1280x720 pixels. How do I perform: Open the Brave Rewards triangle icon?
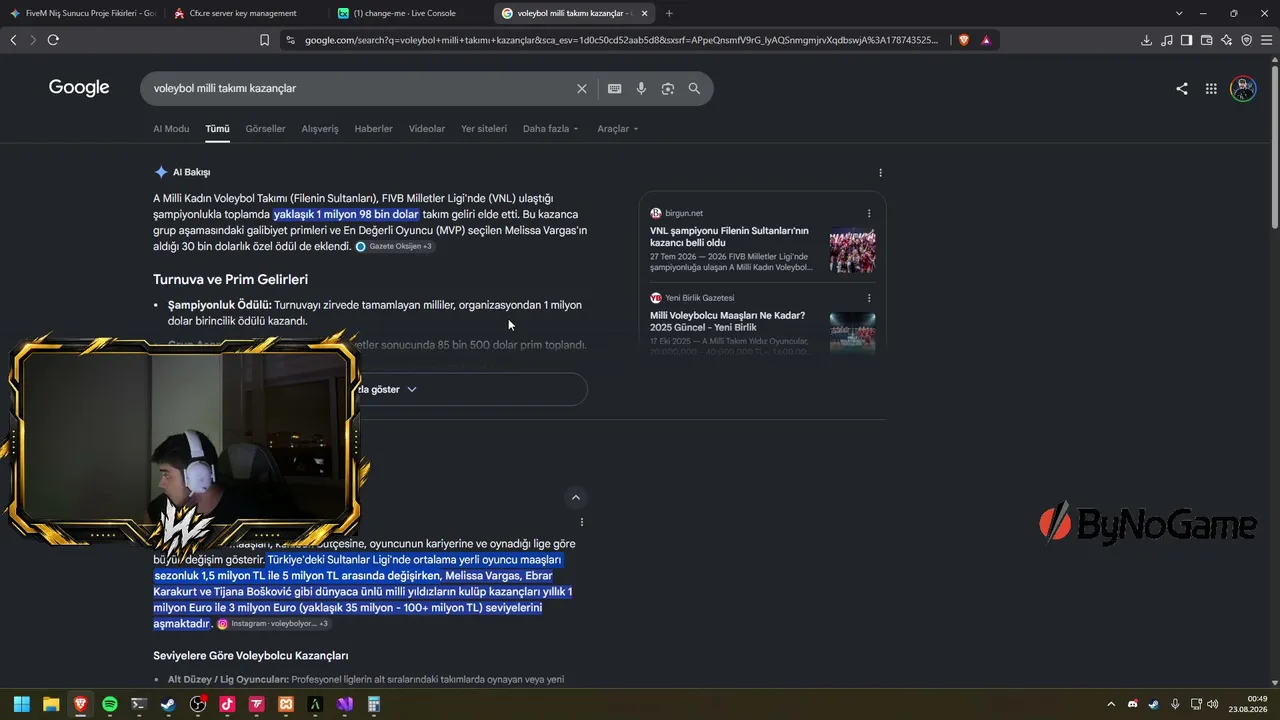click(x=986, y=40)
